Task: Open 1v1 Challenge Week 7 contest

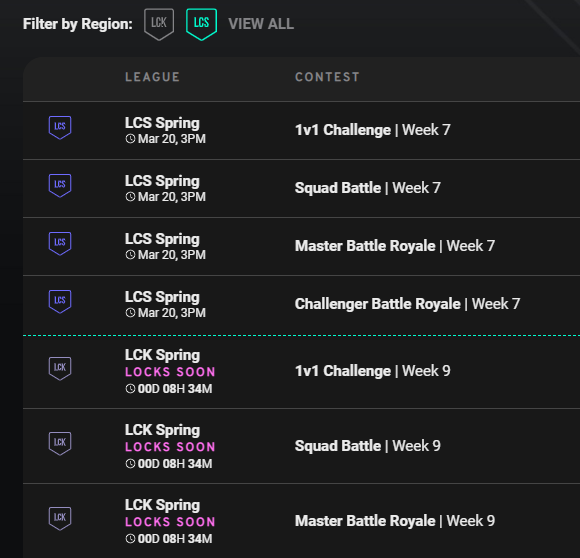Action: point(372,130)
